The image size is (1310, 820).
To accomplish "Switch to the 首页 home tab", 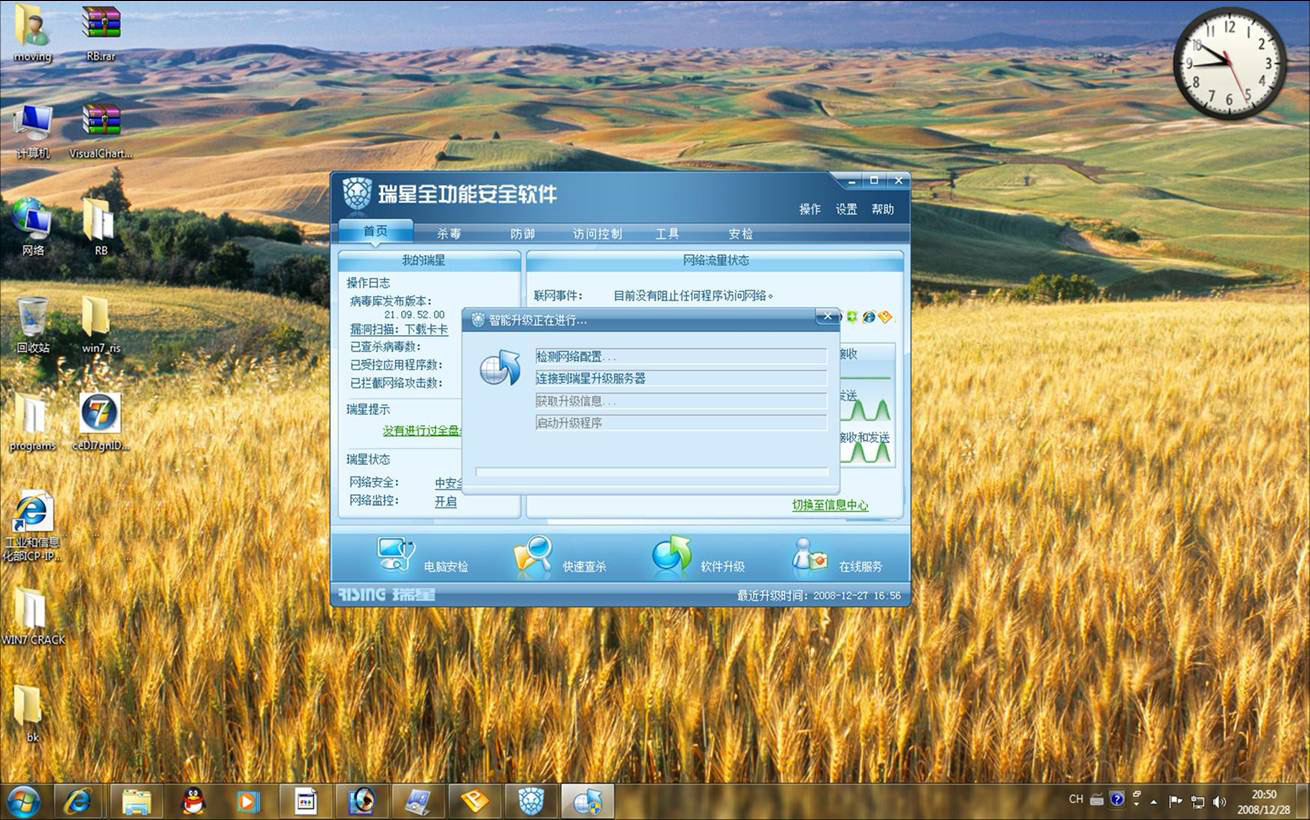I will [x=376, y=231].
